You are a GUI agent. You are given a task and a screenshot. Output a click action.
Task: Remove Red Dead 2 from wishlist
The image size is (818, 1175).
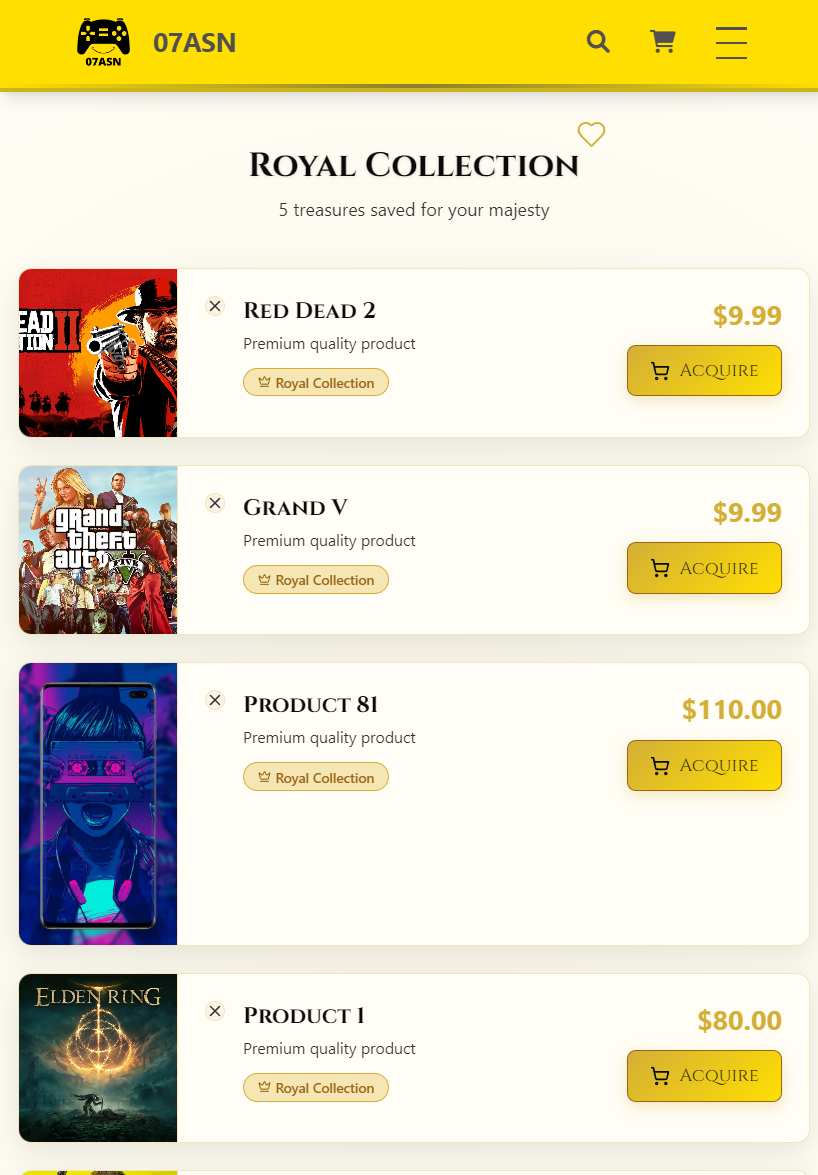tap(215, 306)
